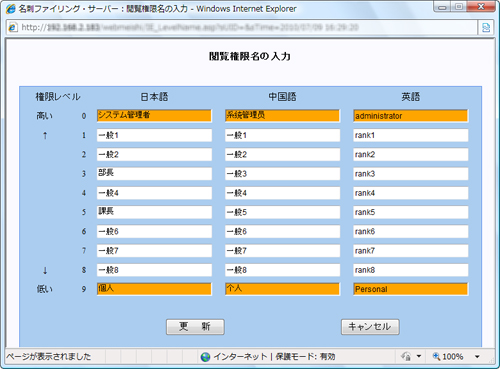Click the globe internet zone icon
The width and height of the screenshot is (500, 369).
205,357
